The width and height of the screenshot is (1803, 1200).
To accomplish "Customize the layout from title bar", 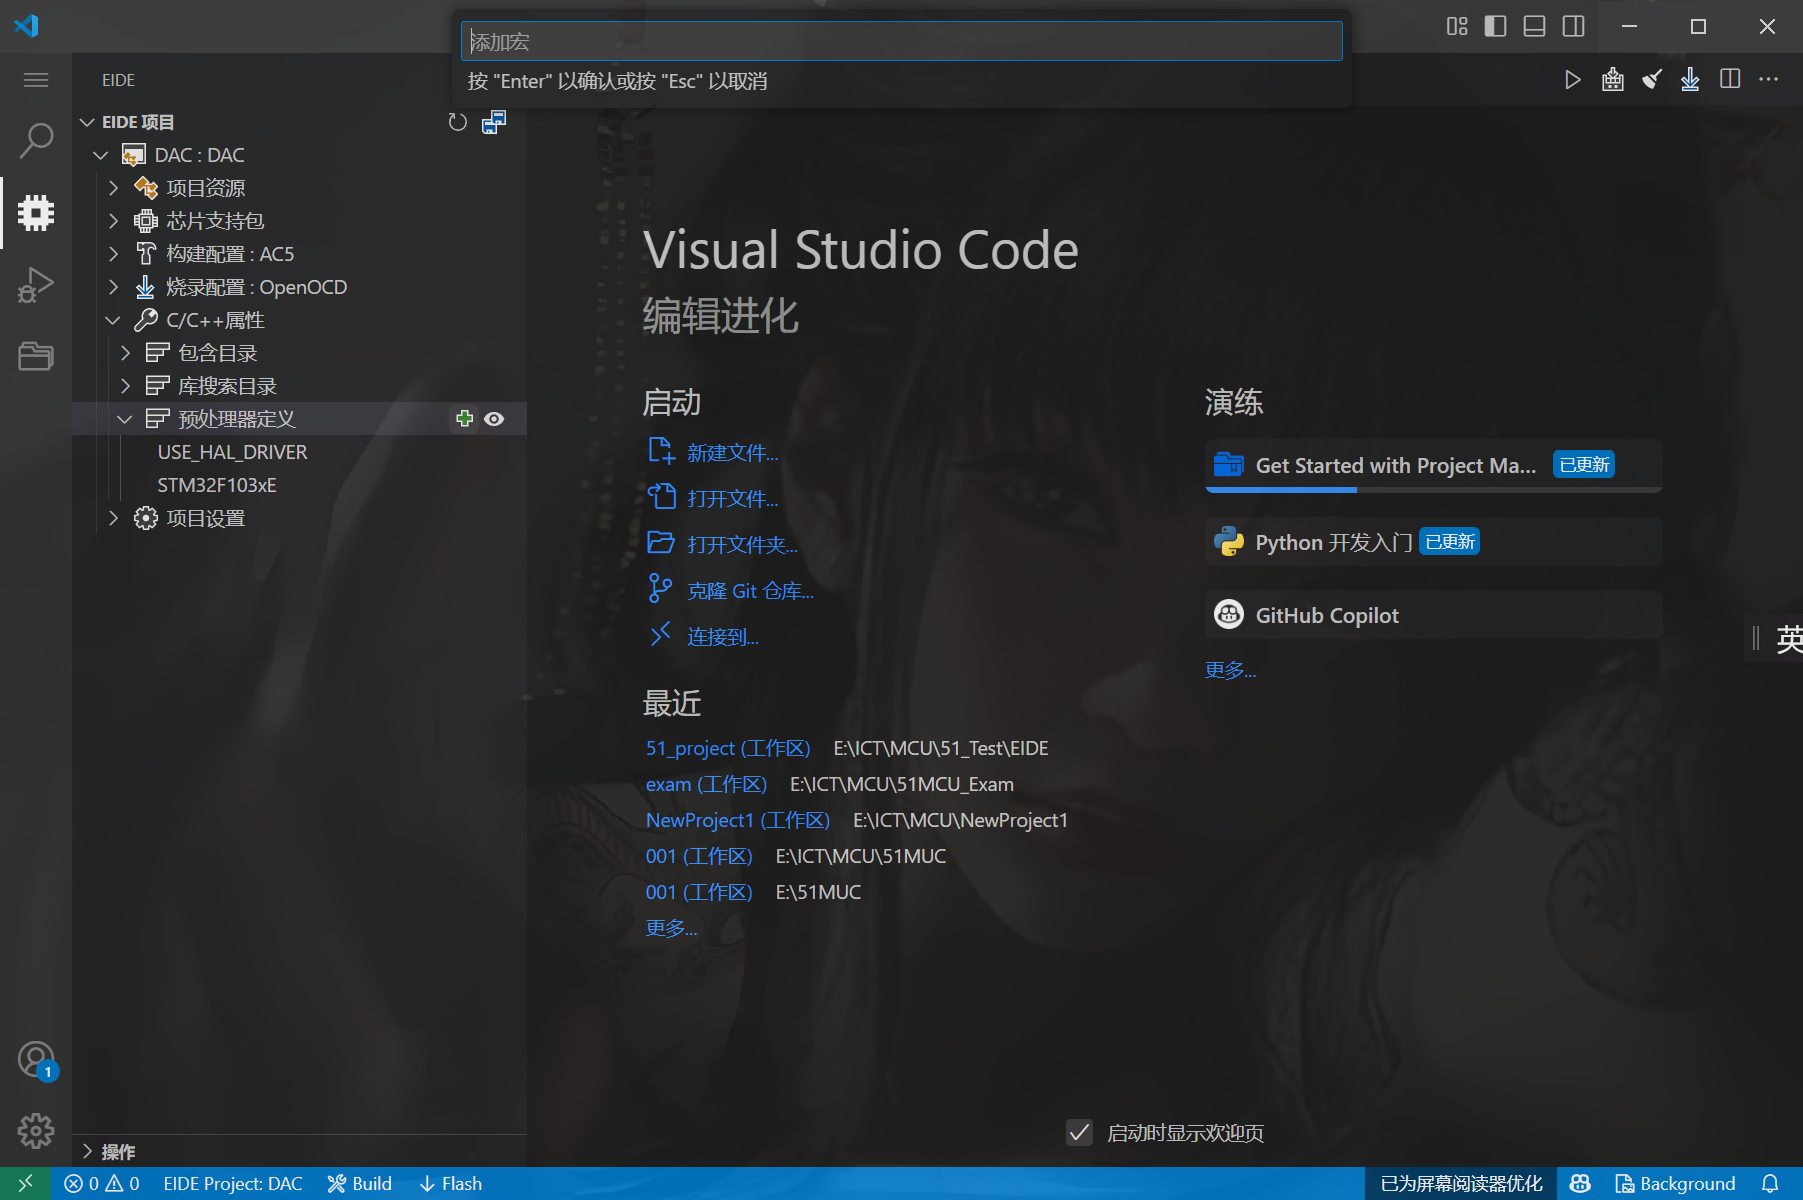I will 1457,26.
